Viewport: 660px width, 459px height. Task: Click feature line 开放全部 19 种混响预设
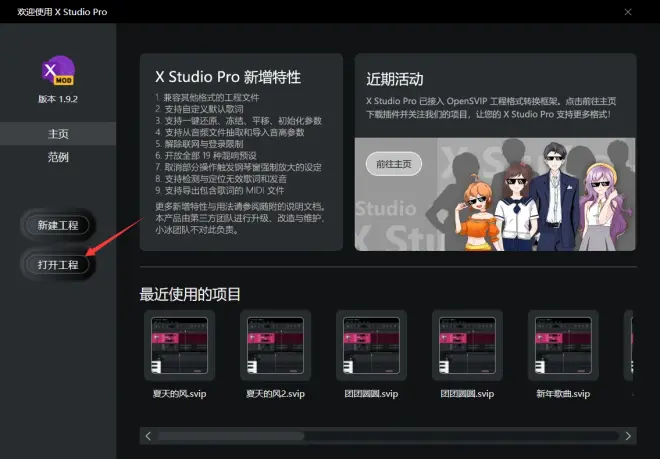click(x=206, y=156)
